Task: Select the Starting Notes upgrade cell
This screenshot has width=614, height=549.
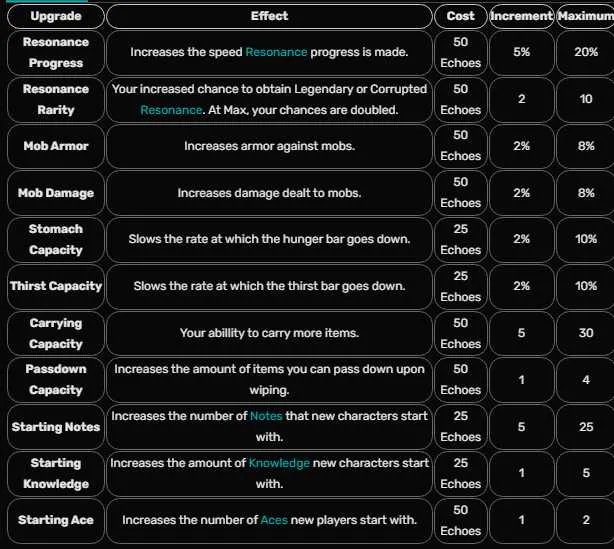Action: point(56,426)
